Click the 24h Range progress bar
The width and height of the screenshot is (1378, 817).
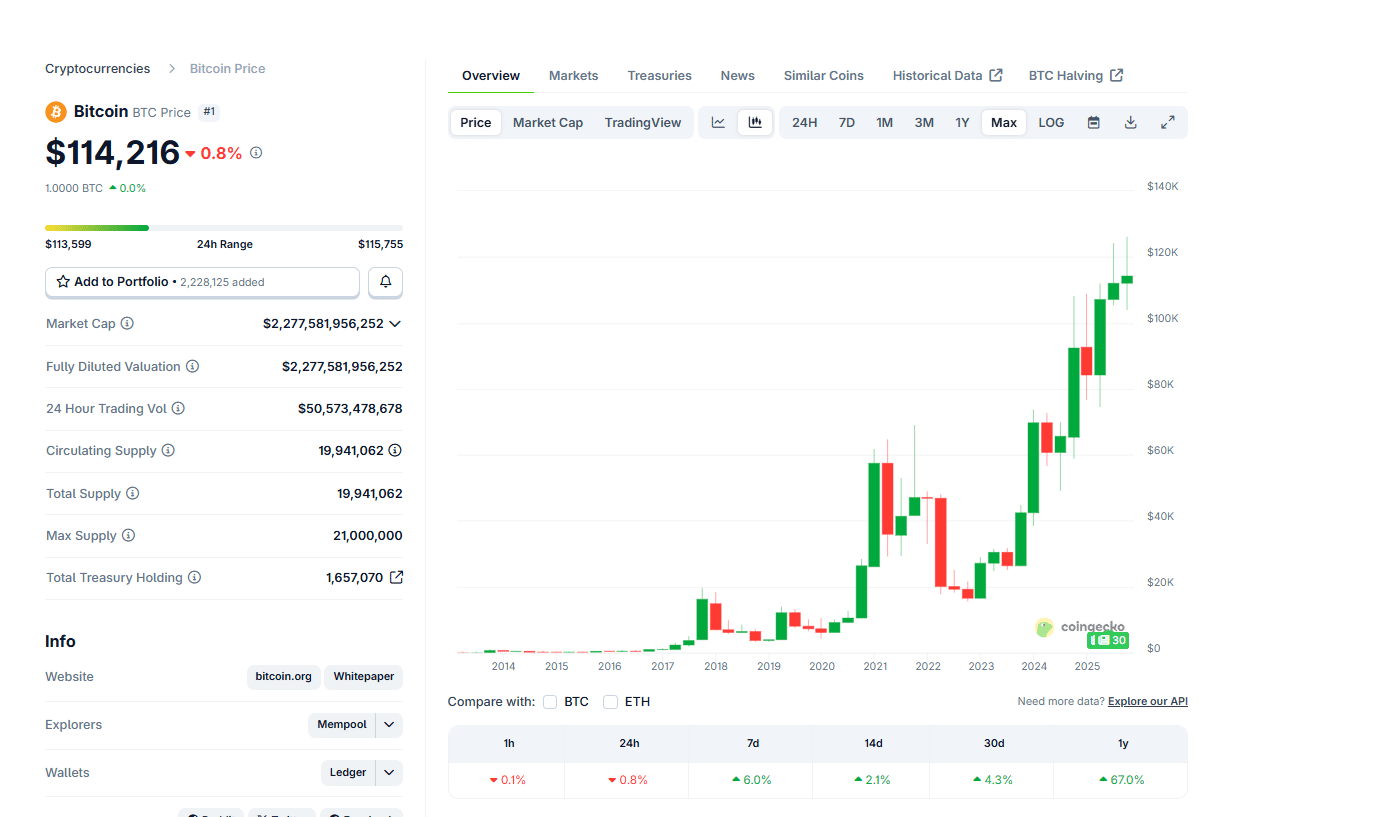point(222,227)
